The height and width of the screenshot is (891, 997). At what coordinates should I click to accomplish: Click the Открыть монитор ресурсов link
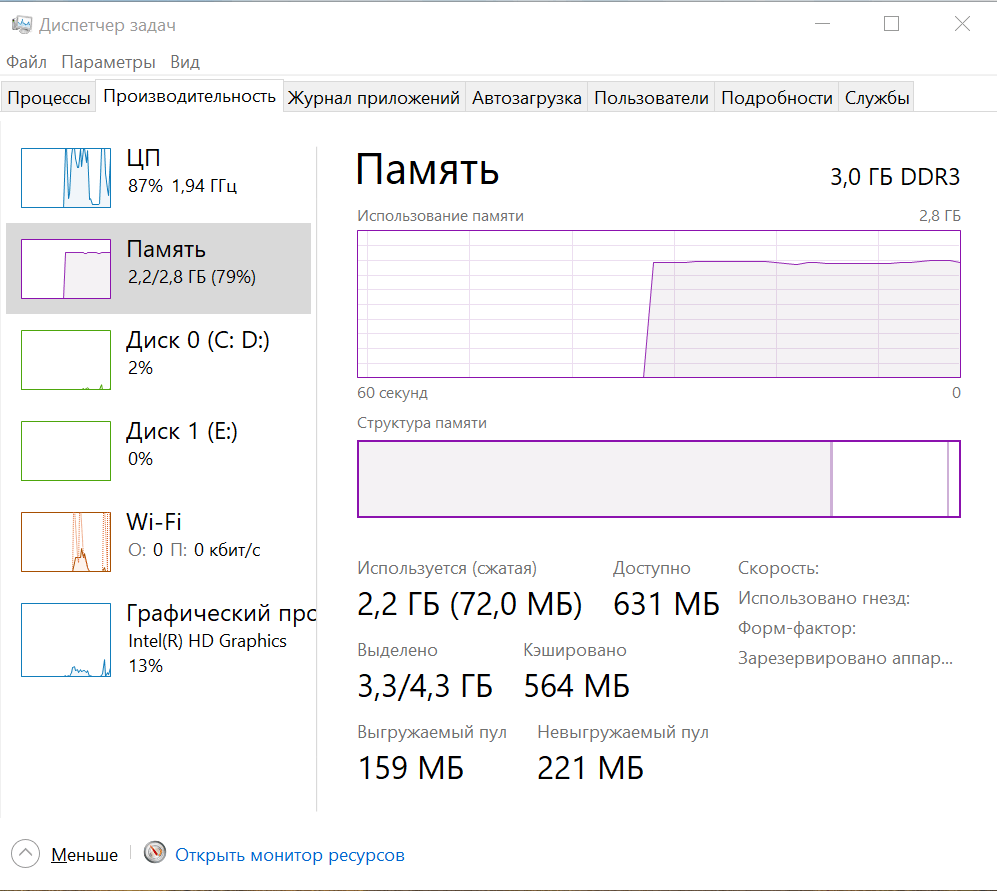(x=290, y=855)
